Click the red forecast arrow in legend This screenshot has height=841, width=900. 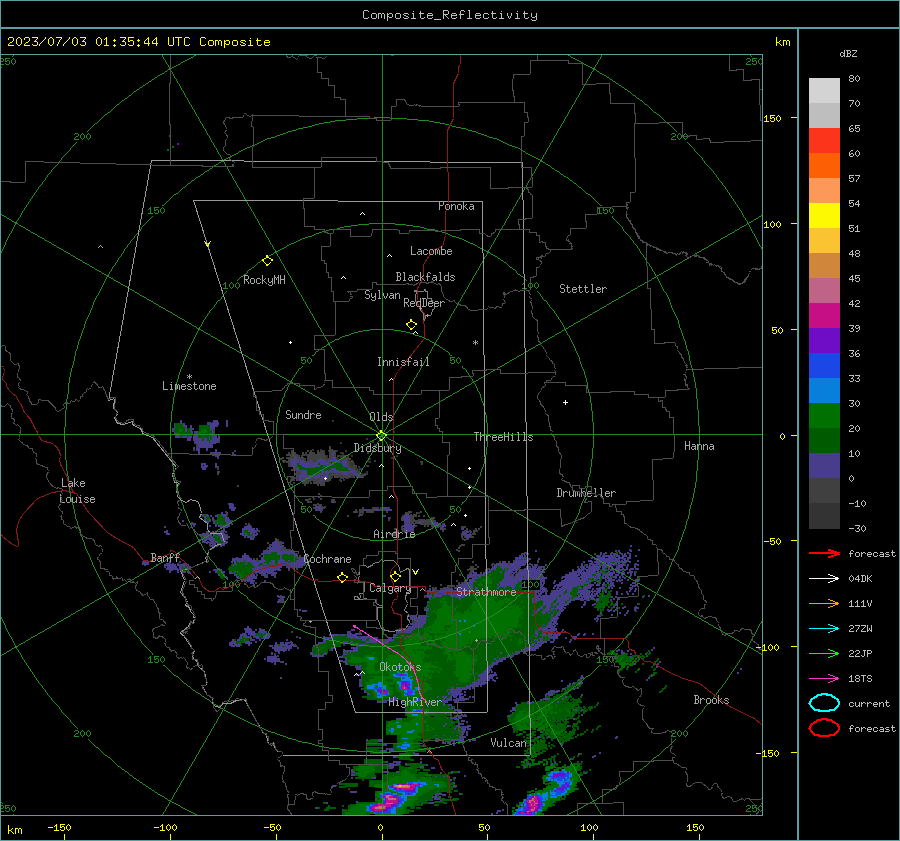click(824, 553)
